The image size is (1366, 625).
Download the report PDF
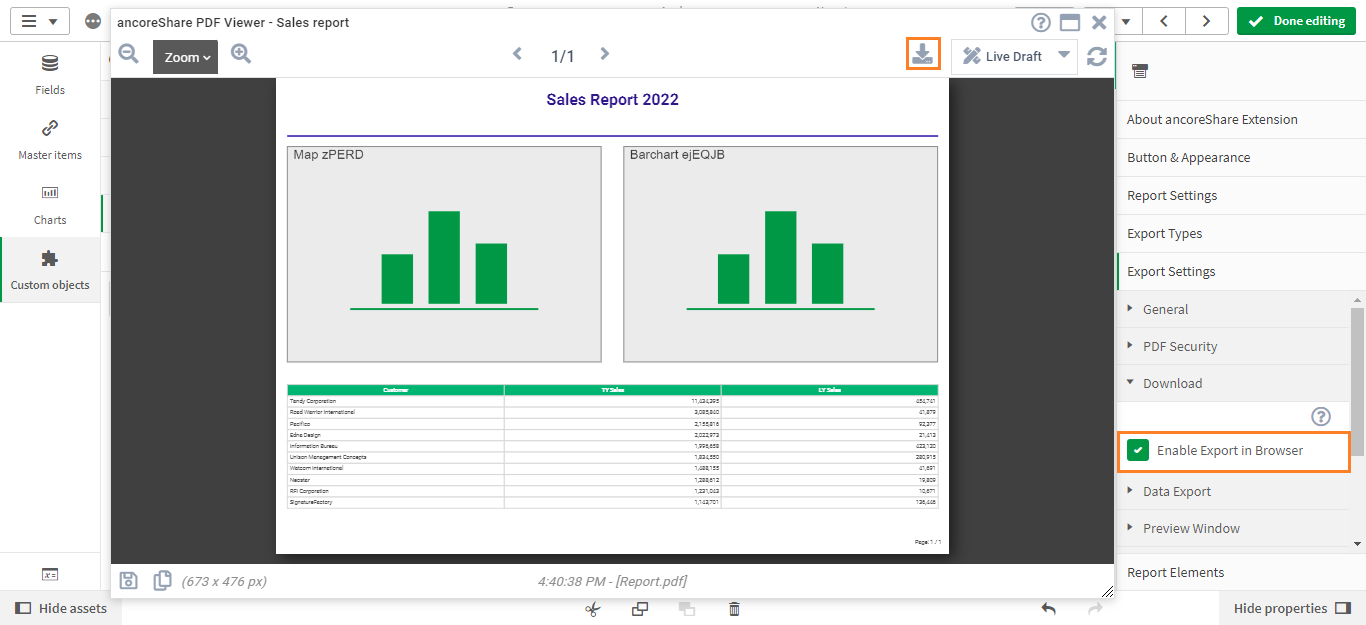tap(923, 54)
